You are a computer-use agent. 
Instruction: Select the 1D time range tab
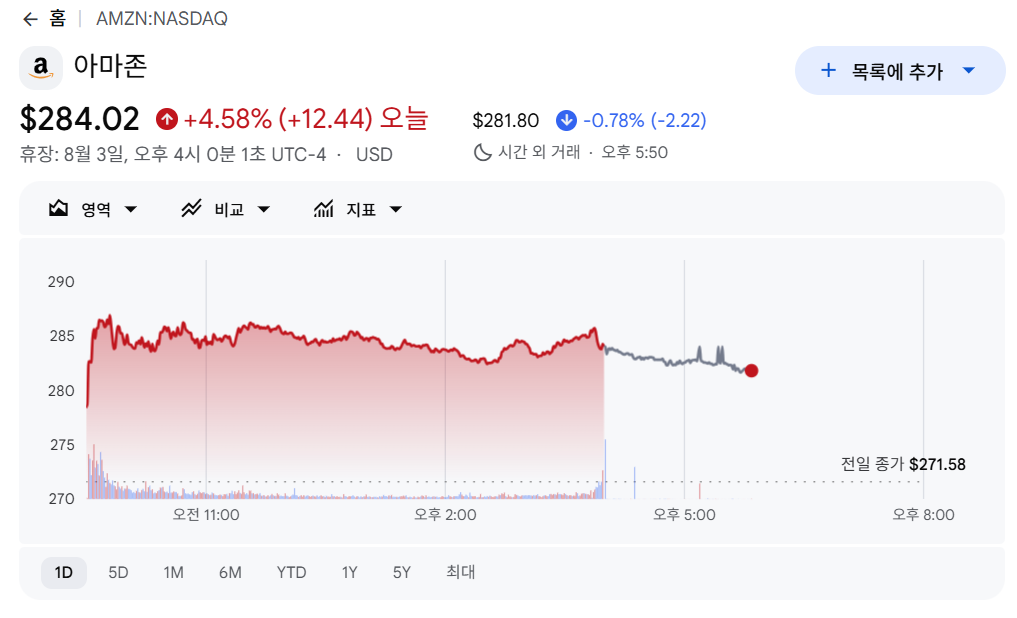click(64, 573)
